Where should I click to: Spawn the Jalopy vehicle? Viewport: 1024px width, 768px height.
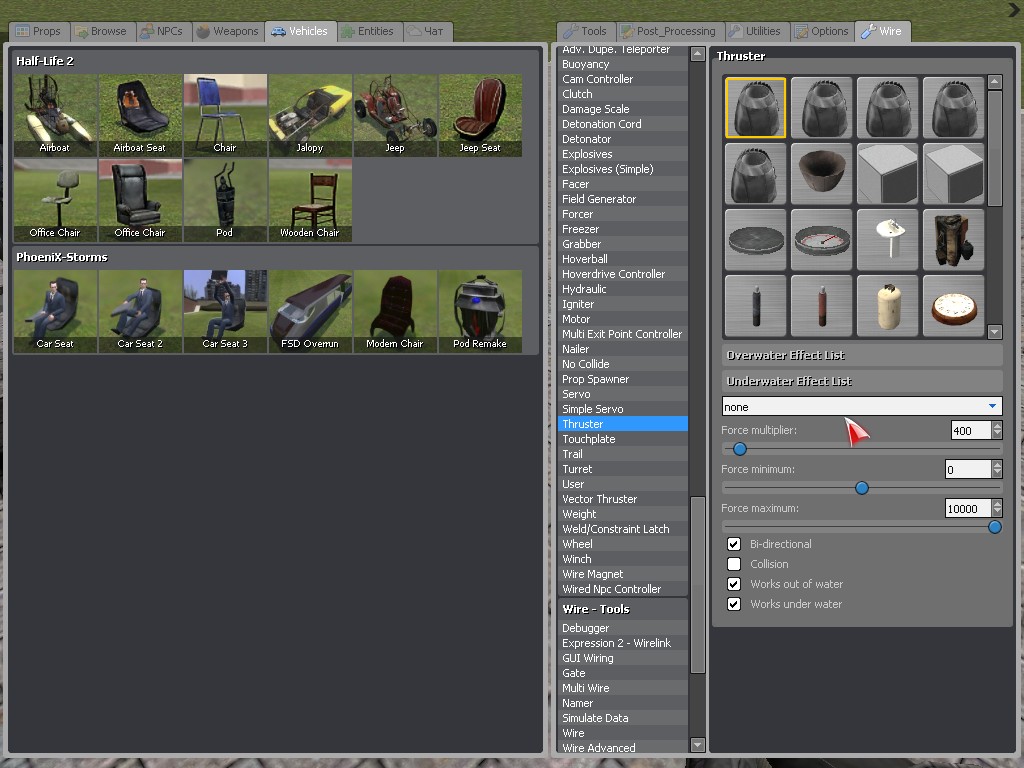point(310,114)
